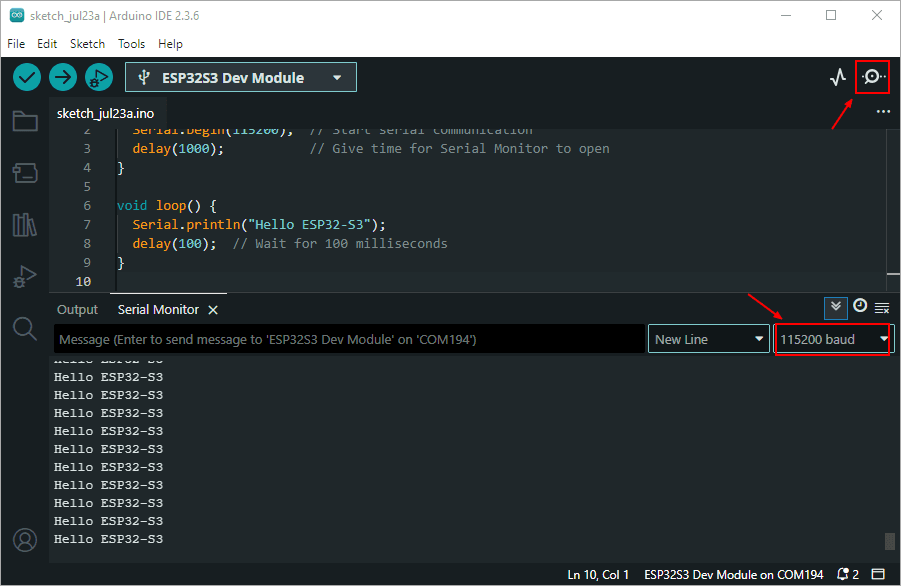Open the account profile icon
The height and width of the screenshot is (586, 901).
tap(25, 540)
